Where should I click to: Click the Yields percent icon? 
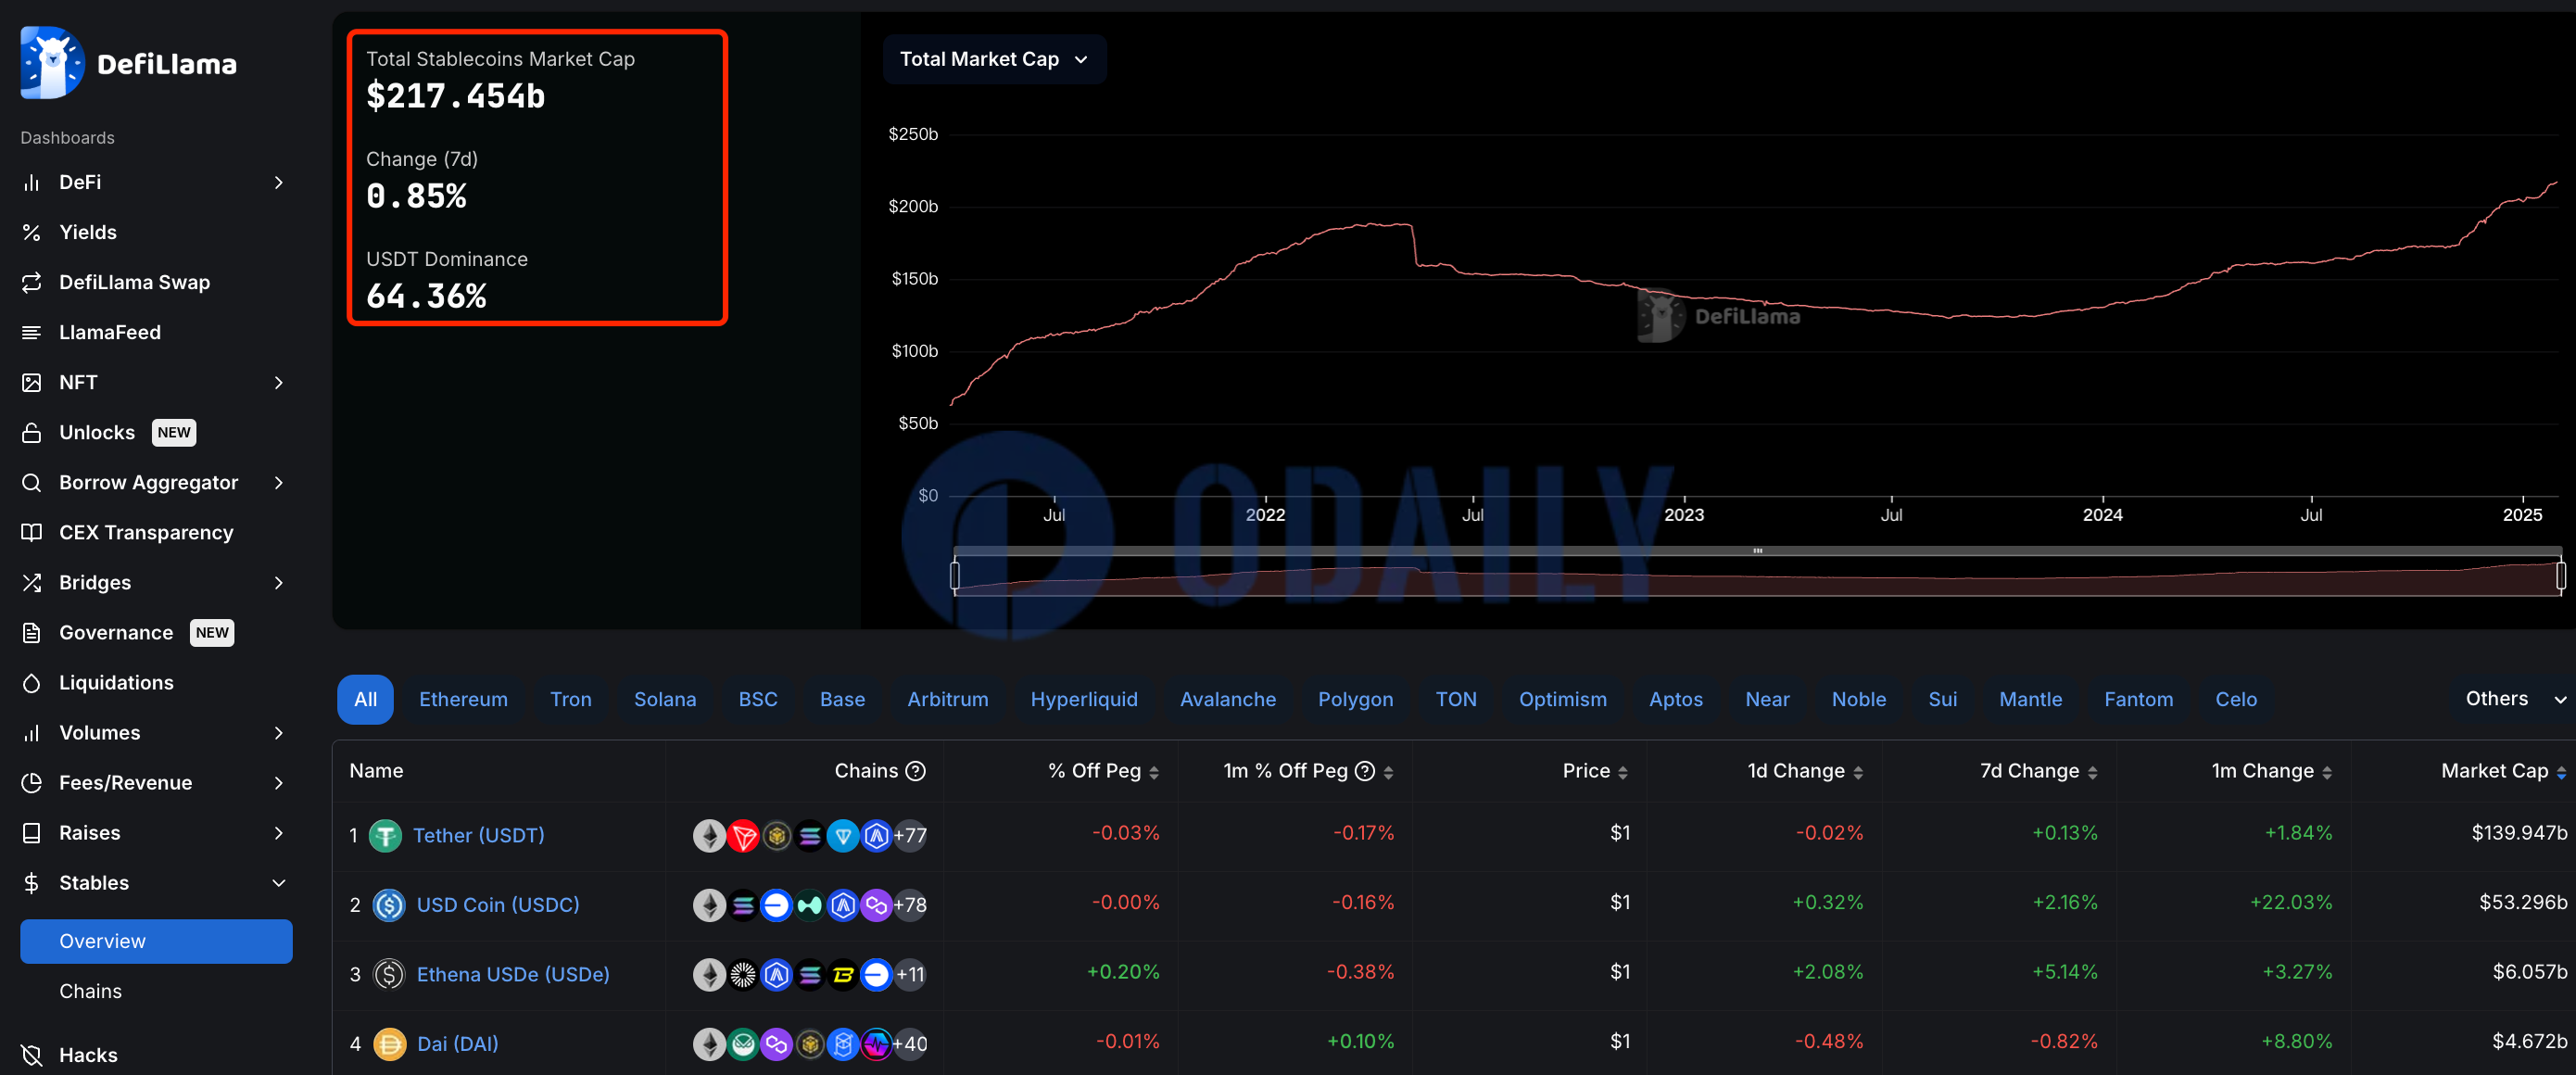32,232
